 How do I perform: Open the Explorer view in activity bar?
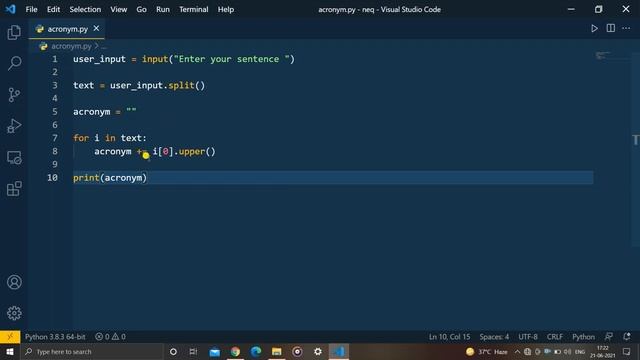point(14,32)
